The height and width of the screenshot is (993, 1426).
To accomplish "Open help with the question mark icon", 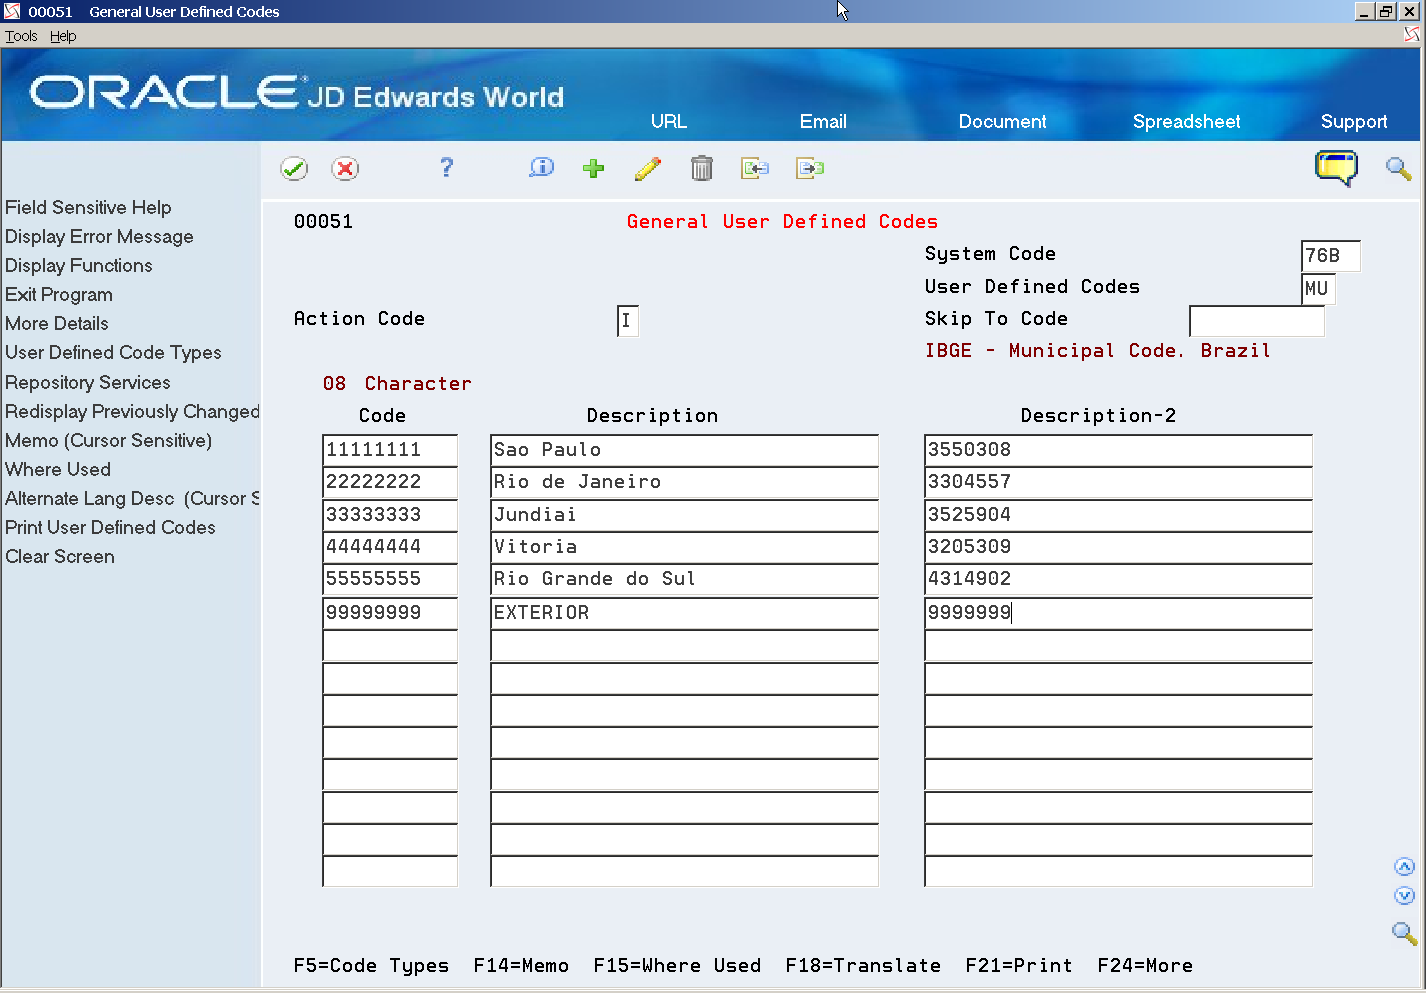I will 446,167.
